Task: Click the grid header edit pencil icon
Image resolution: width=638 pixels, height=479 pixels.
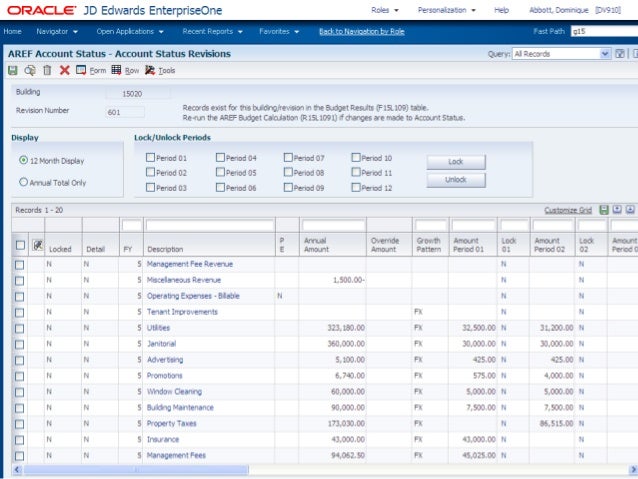Action: click(x=38, y=245)
